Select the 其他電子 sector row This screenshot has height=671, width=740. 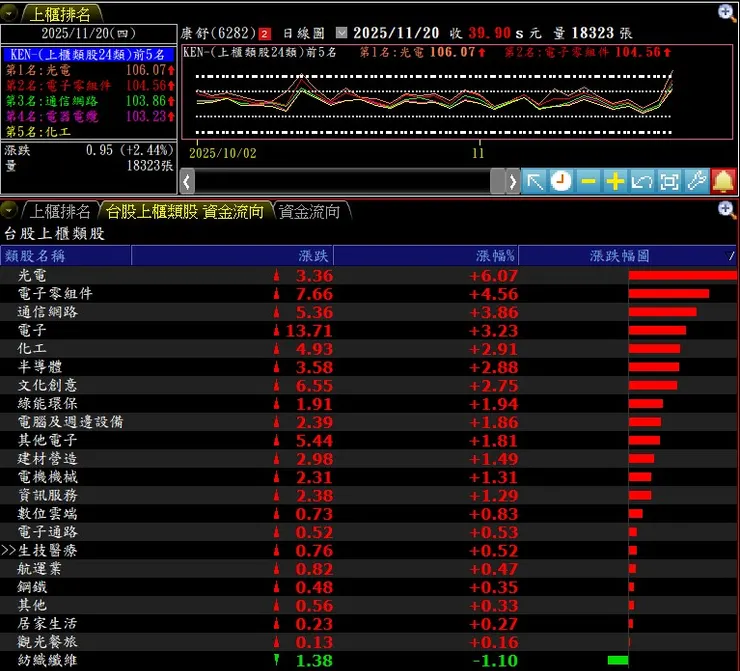[368, 440]
